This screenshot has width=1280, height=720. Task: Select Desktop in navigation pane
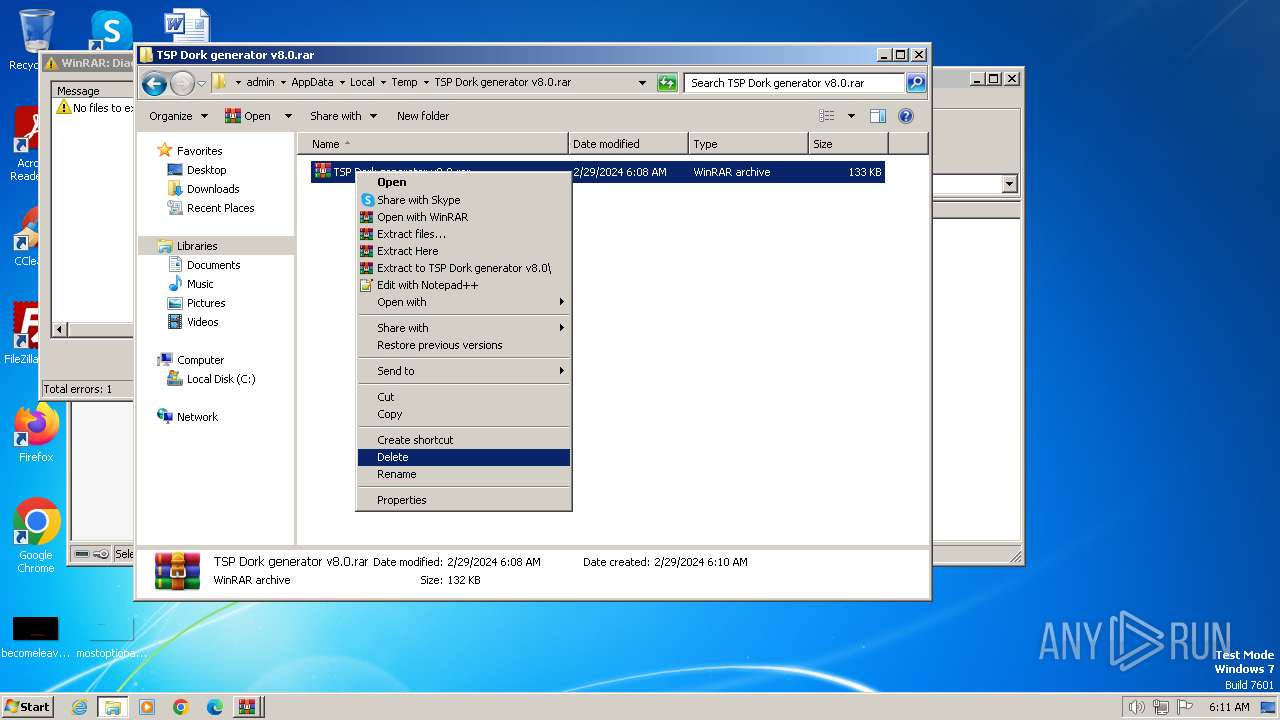tap(206, 170)
